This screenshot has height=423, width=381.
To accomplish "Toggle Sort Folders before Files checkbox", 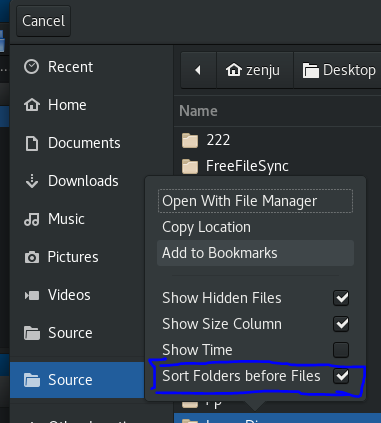I will point(341,376).
